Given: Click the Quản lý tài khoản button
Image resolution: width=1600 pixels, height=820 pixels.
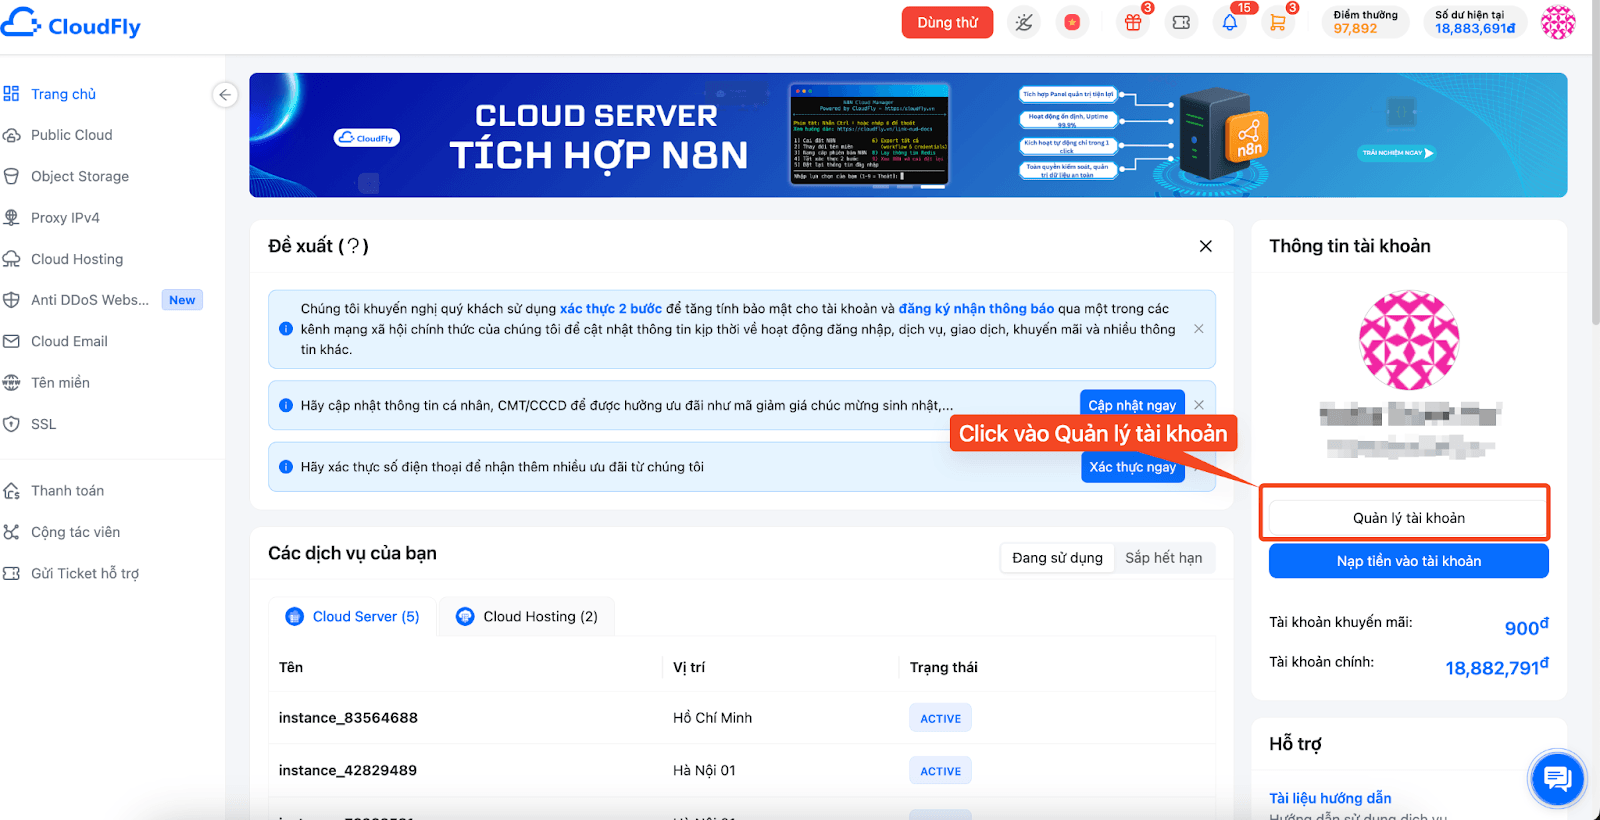Looking at the screenshot, I should pyautogui.click(x=1409, y=518).
